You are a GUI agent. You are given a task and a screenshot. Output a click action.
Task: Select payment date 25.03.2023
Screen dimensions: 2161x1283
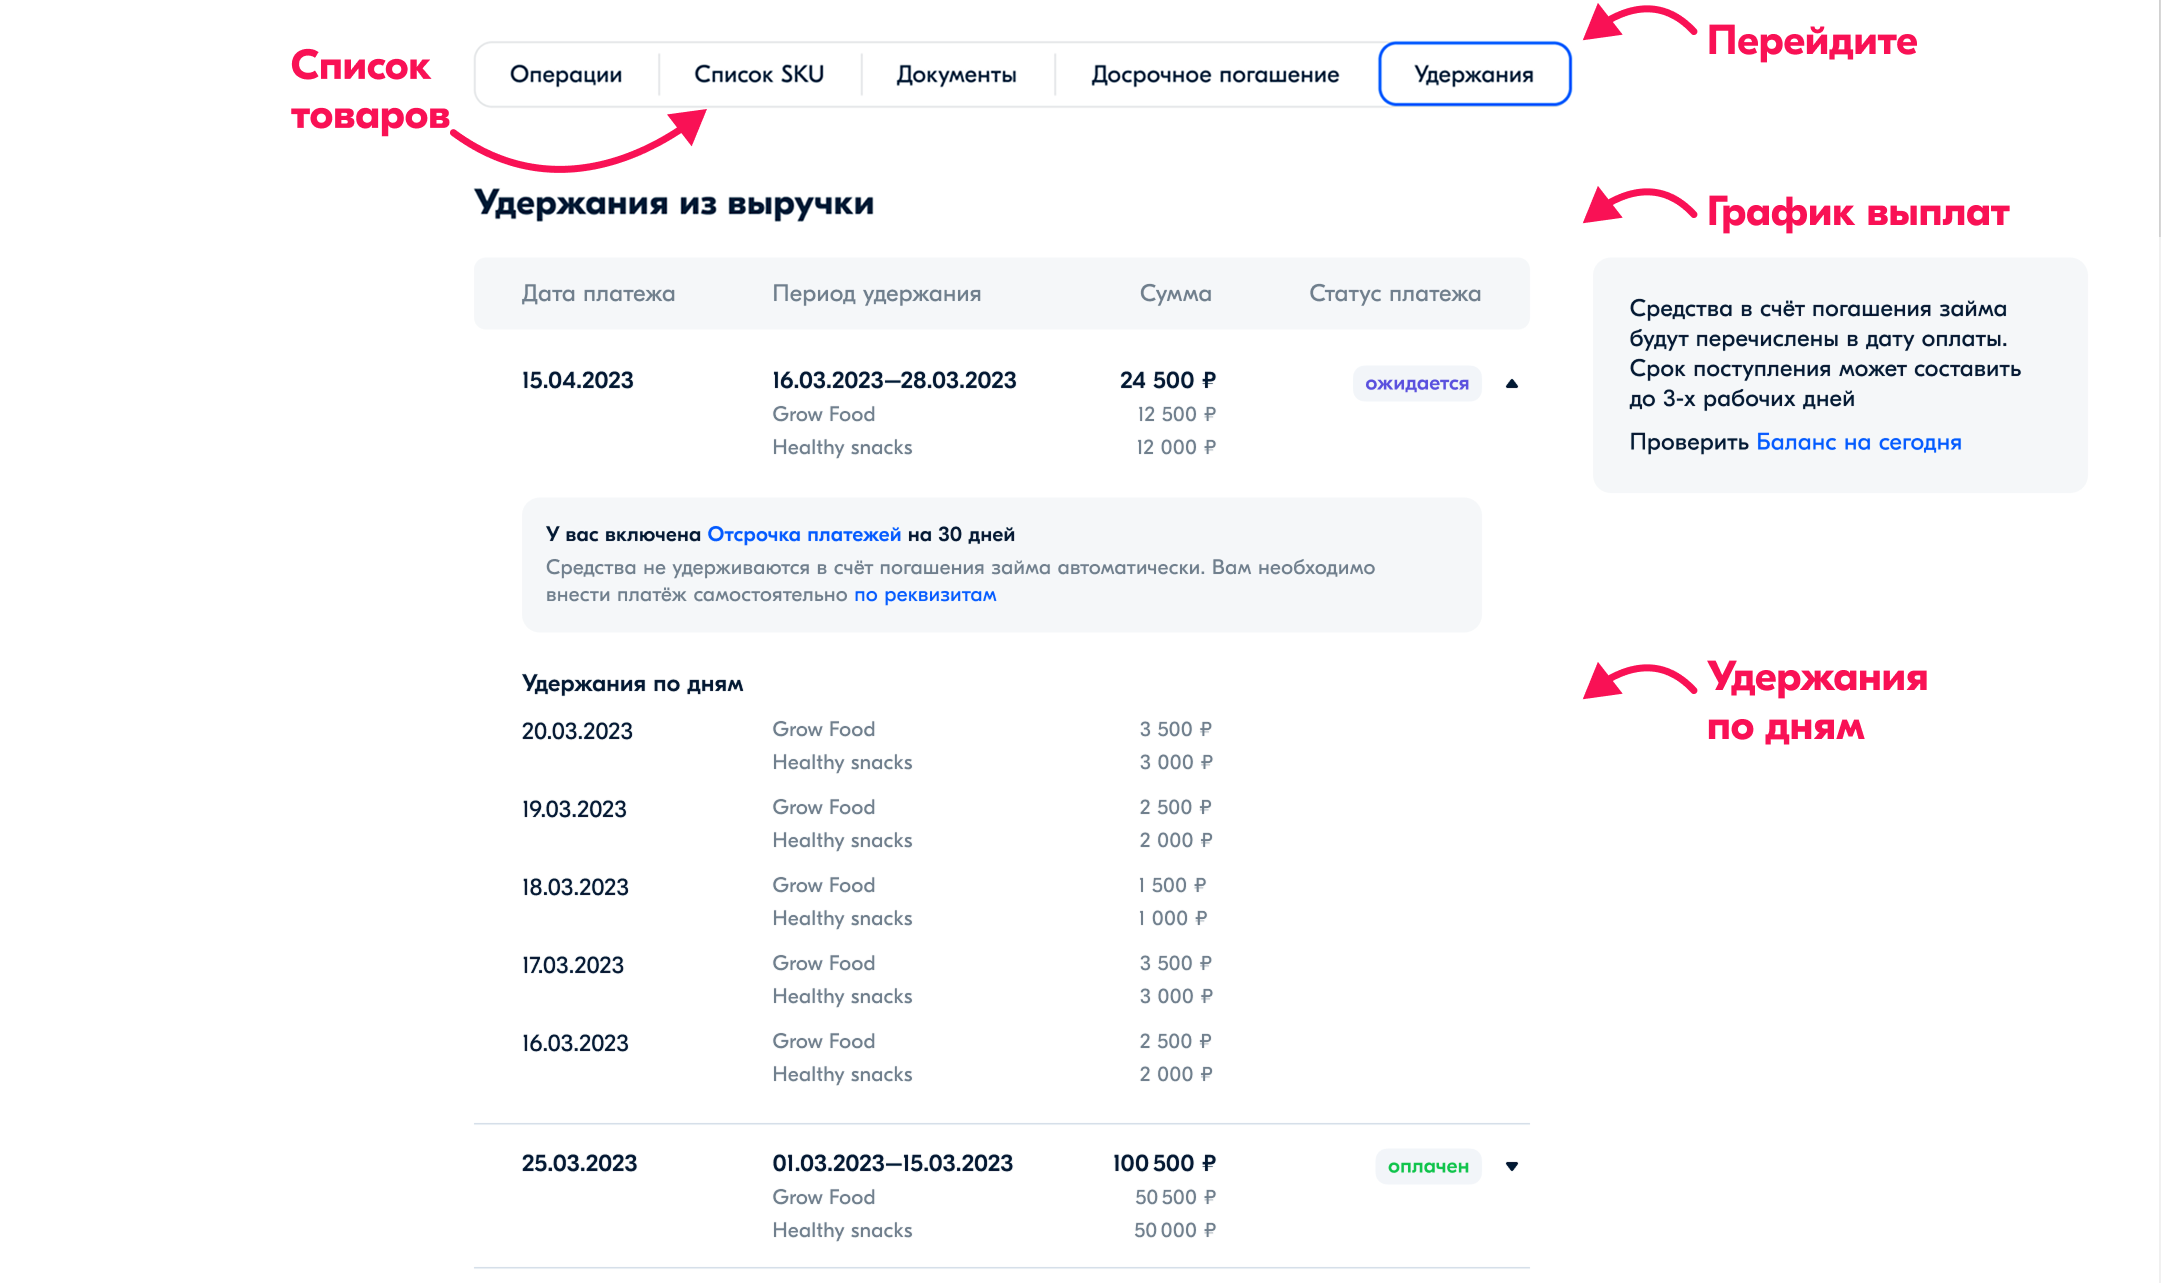click(579, 1163)
